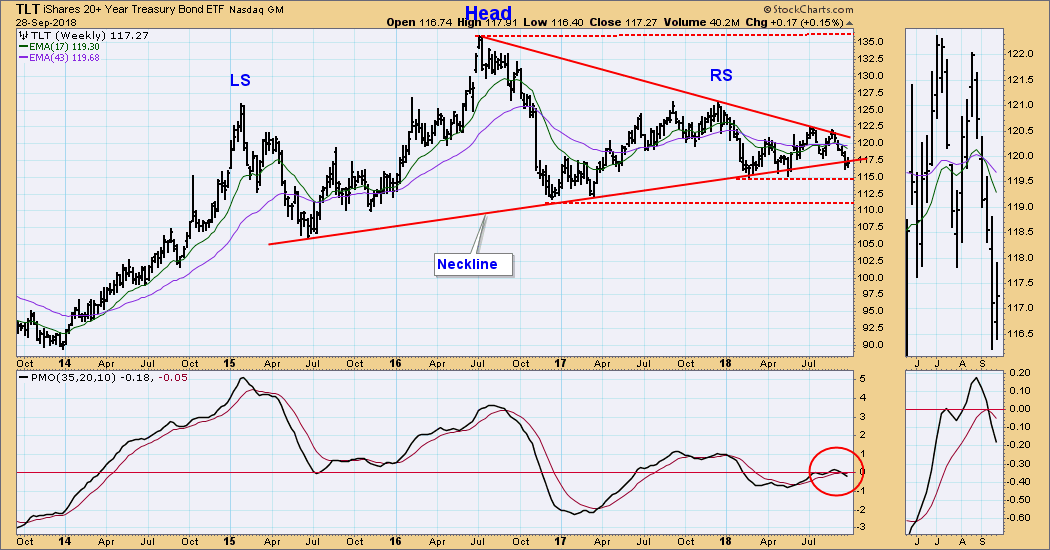Click the '15' year label on price panel axis

pyautogui.click(x=230, y=364)
